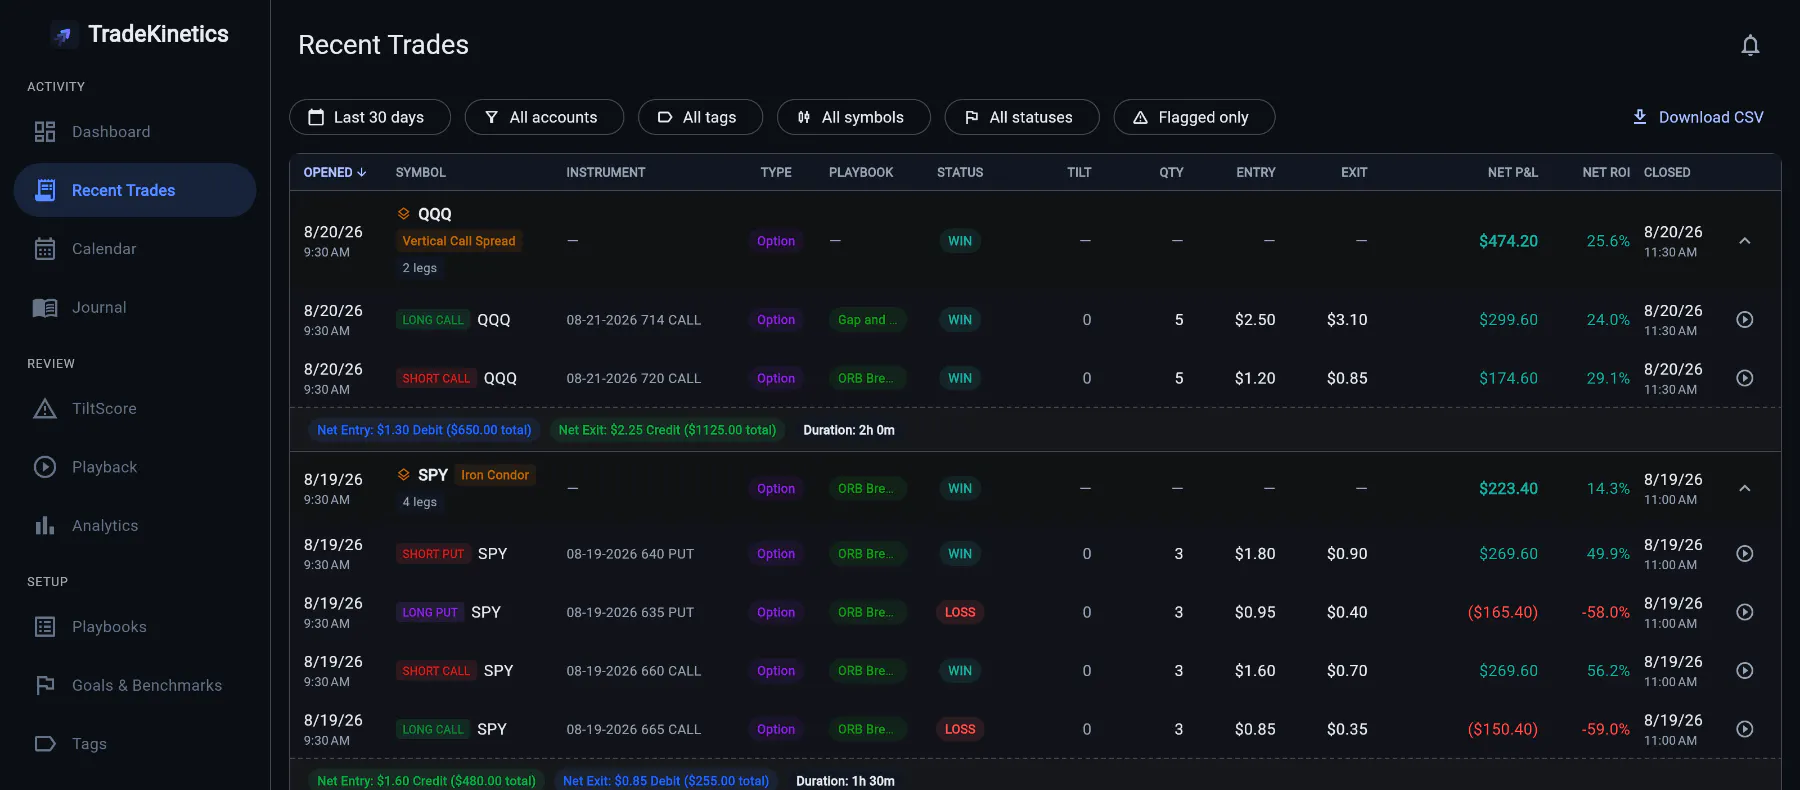1800x790 pixels.
Task: Collapse the SPY Iron Condor group
Action: pos(1745,488)
